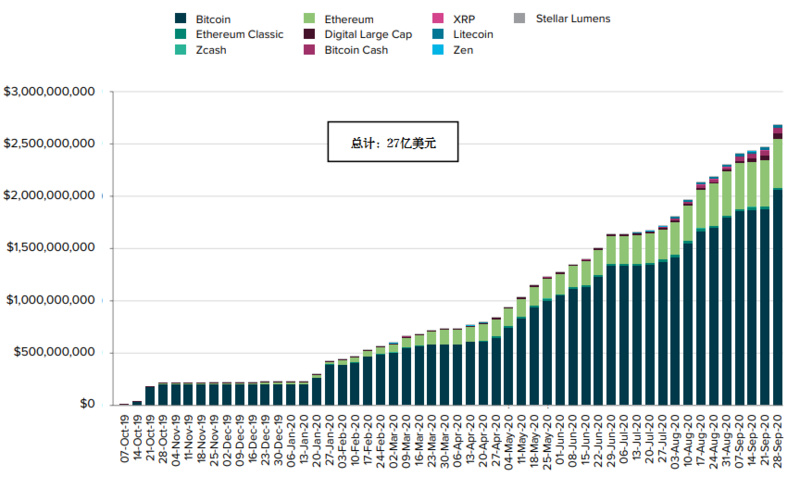Click the $2,000,000,000 axis label
Screen dimensions: 800x489
(x=49, y=195)
